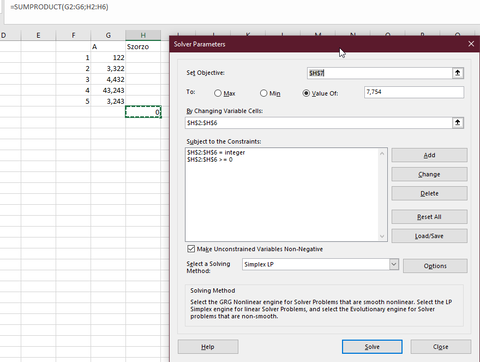Select the Value Of radio button
Image resolution: width=480 pixels, height=362 pixels.
(x=306, y=93)
